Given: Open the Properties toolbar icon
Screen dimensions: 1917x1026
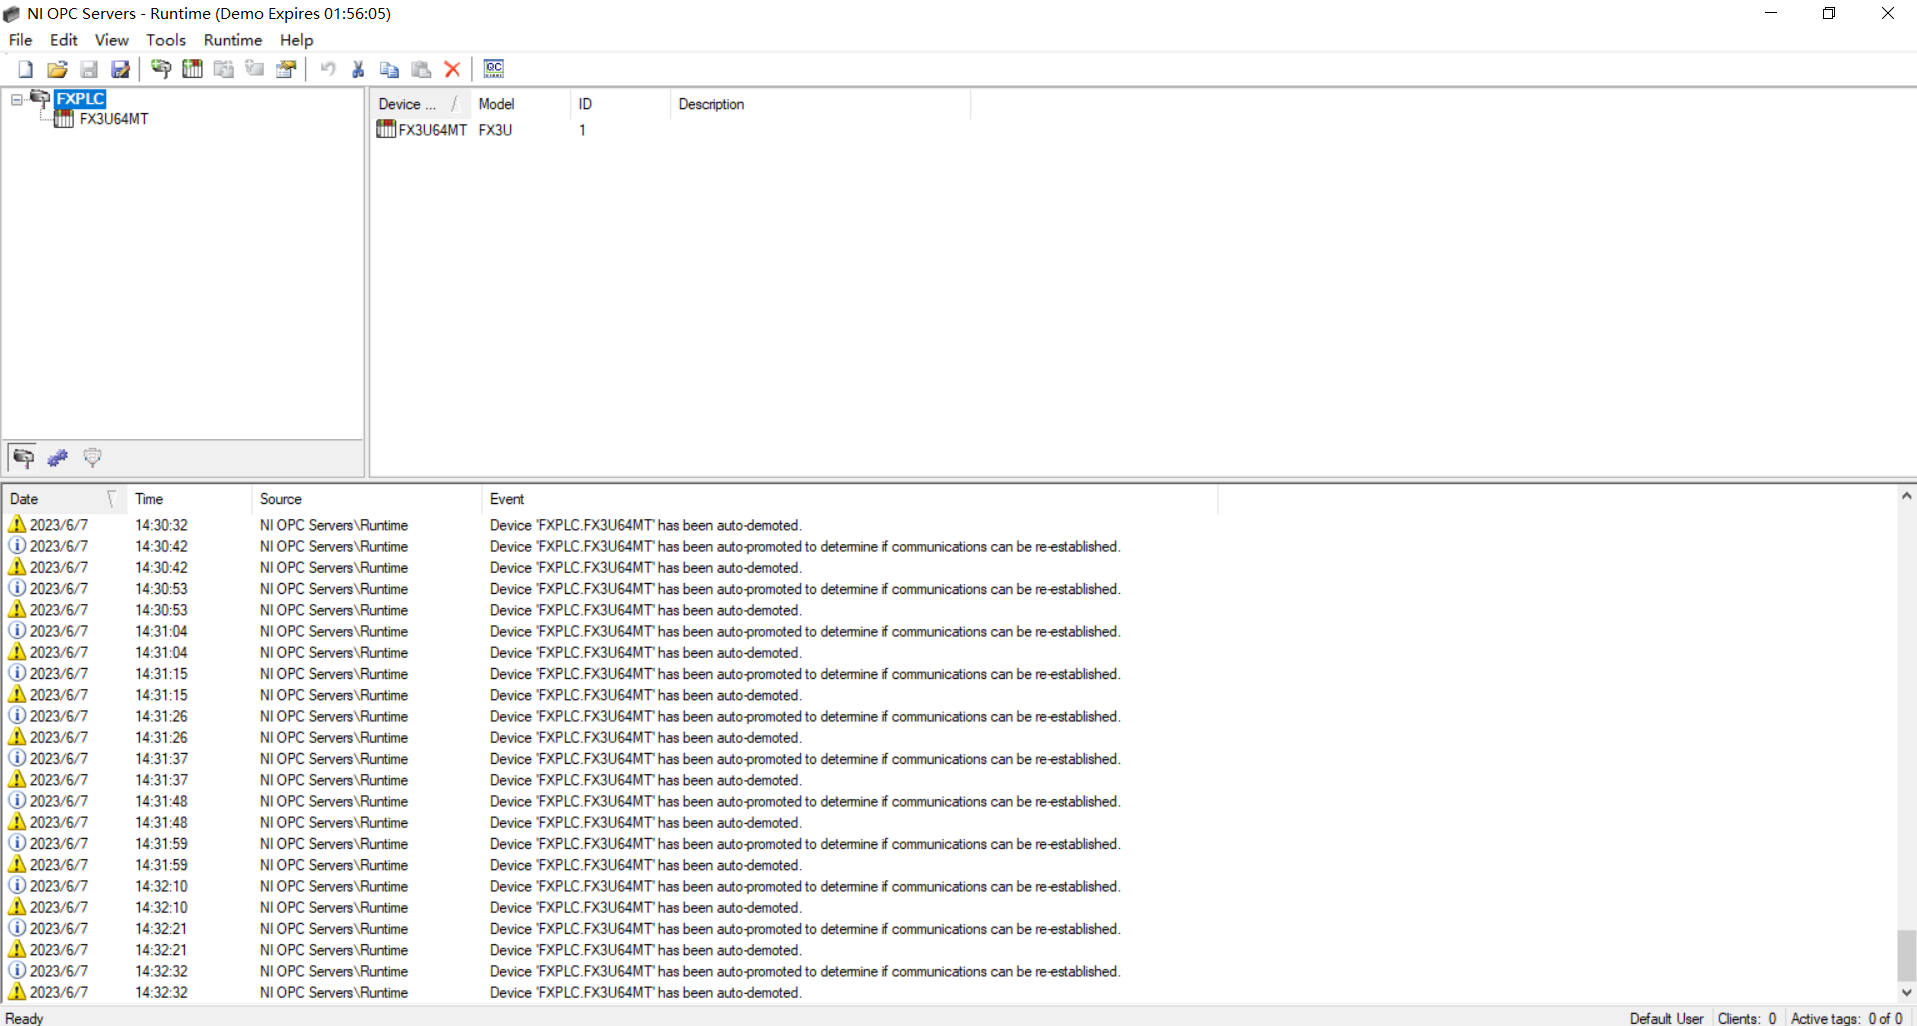Looking at the screenshot, I should point(287,69).
